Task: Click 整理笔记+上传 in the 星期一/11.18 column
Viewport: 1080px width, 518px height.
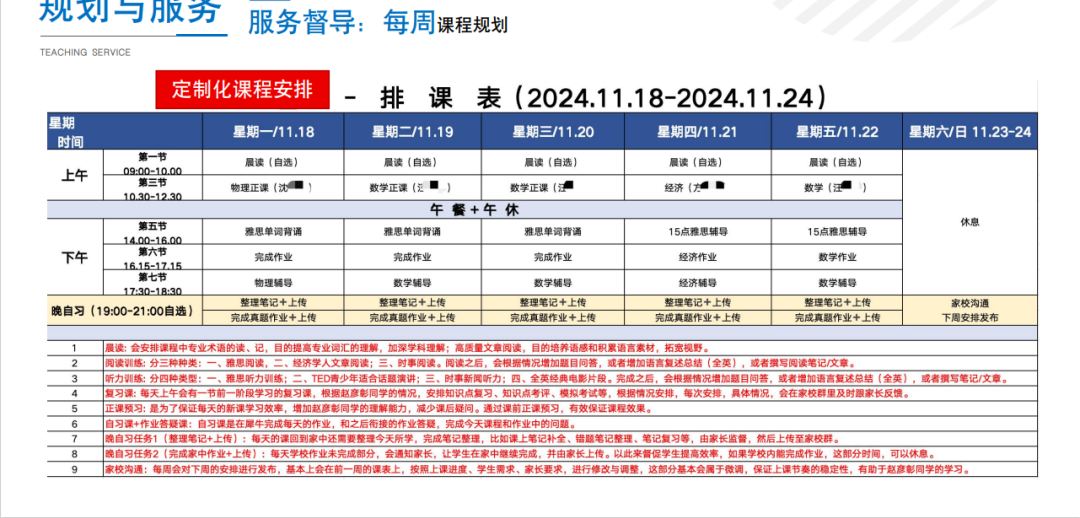Action: [x=273, y=302]
